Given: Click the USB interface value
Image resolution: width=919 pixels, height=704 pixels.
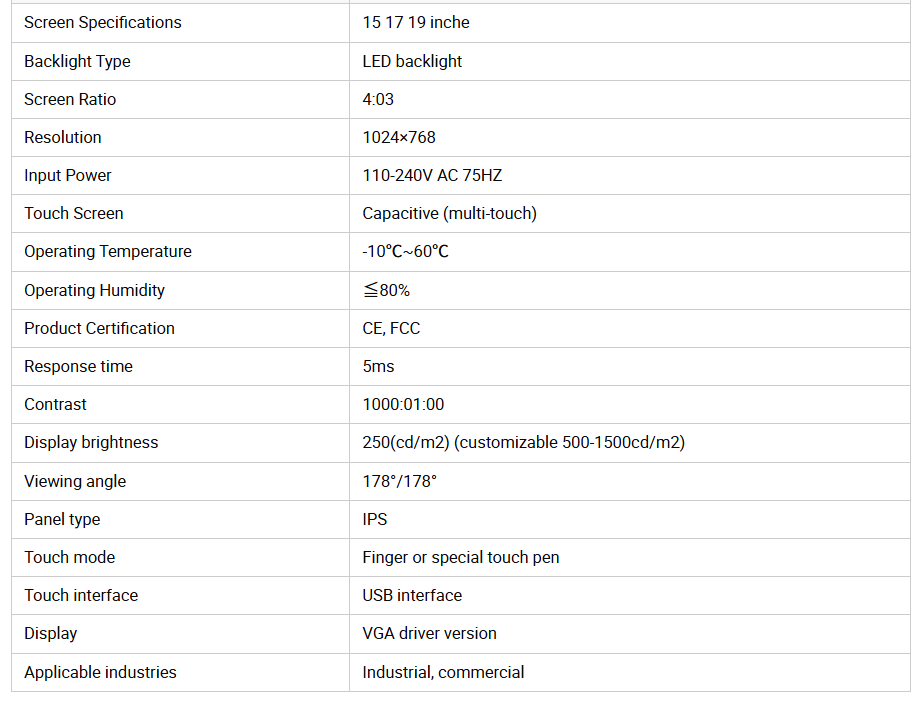Looking at the screenshot, I should coord(412,595).
